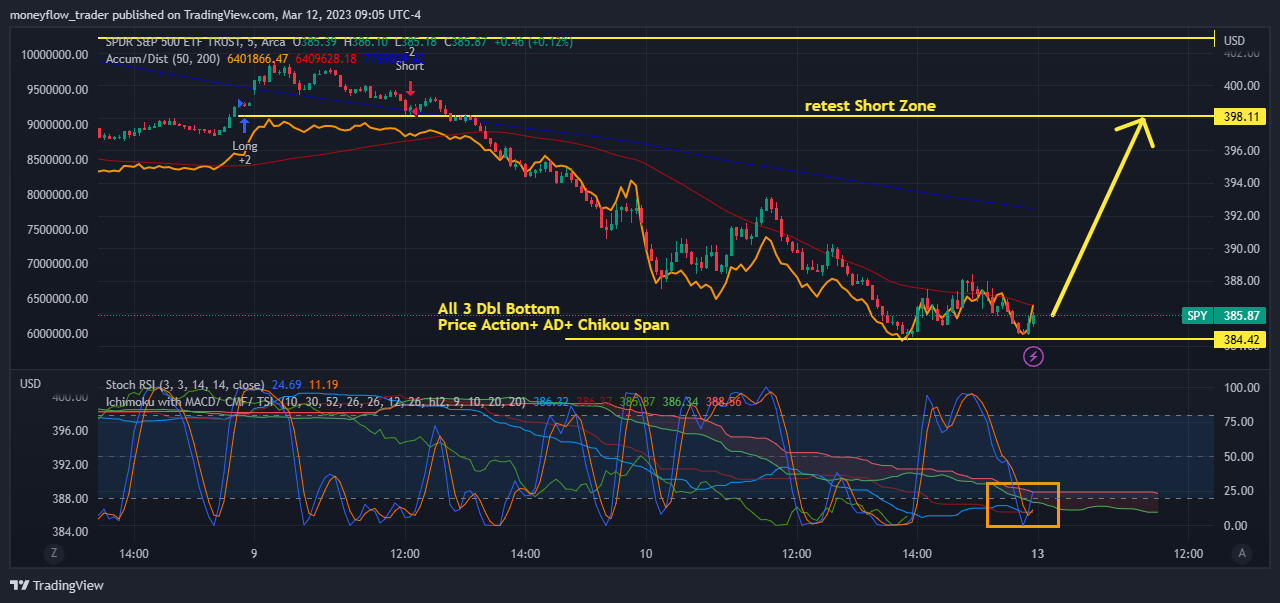1280x603 pixels.
Task: Click the 13 date label on time axis
Action: [x=1038, y=553]
